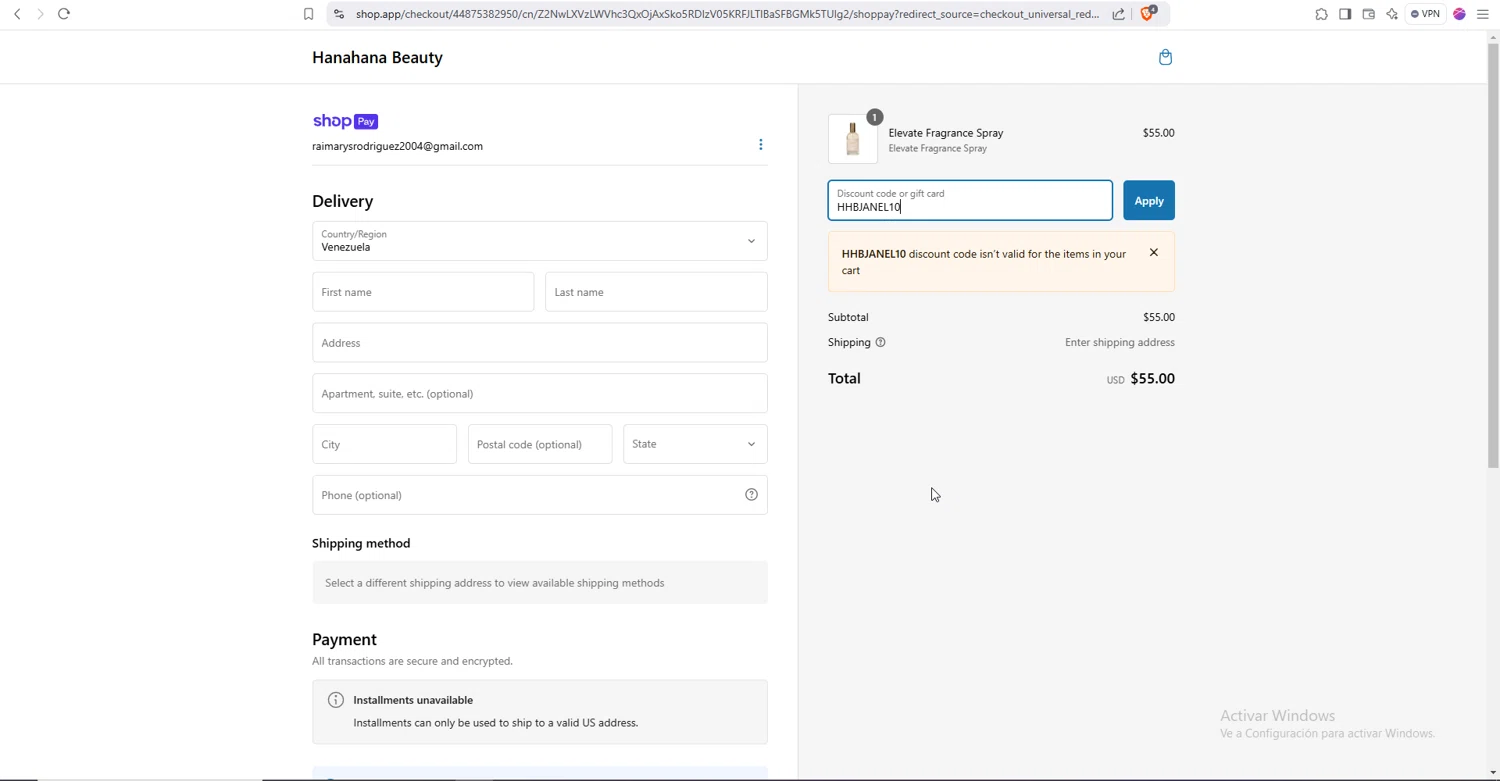
Task: Open the cart bag icon in header
Action: pyautogui.click(x=1165, y=57)
